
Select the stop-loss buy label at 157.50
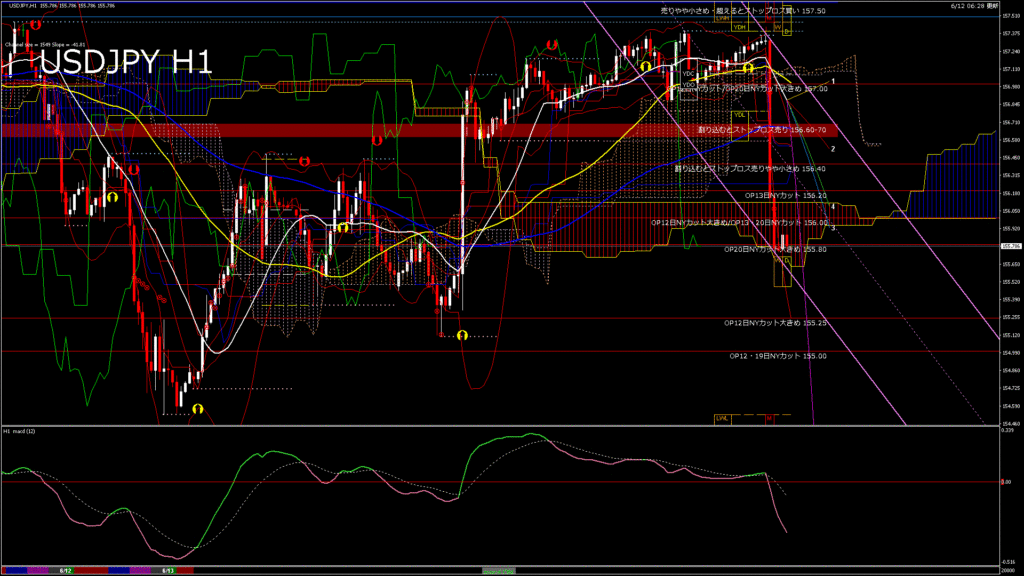point(743,11)
